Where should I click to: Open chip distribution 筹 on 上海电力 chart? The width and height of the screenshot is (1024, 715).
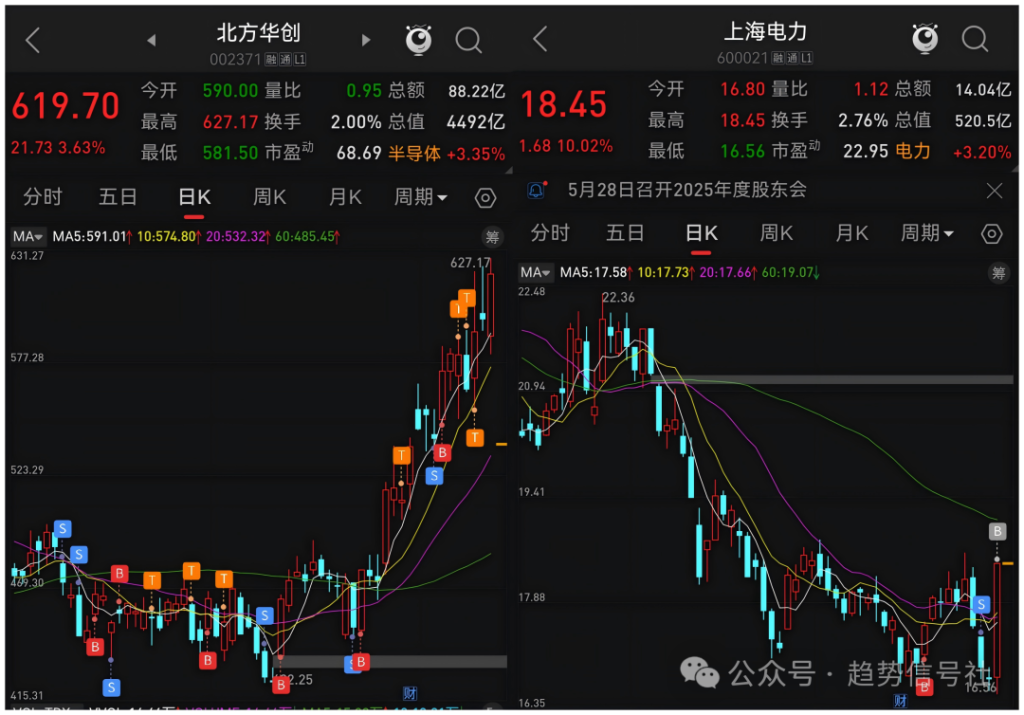(999, 273)
